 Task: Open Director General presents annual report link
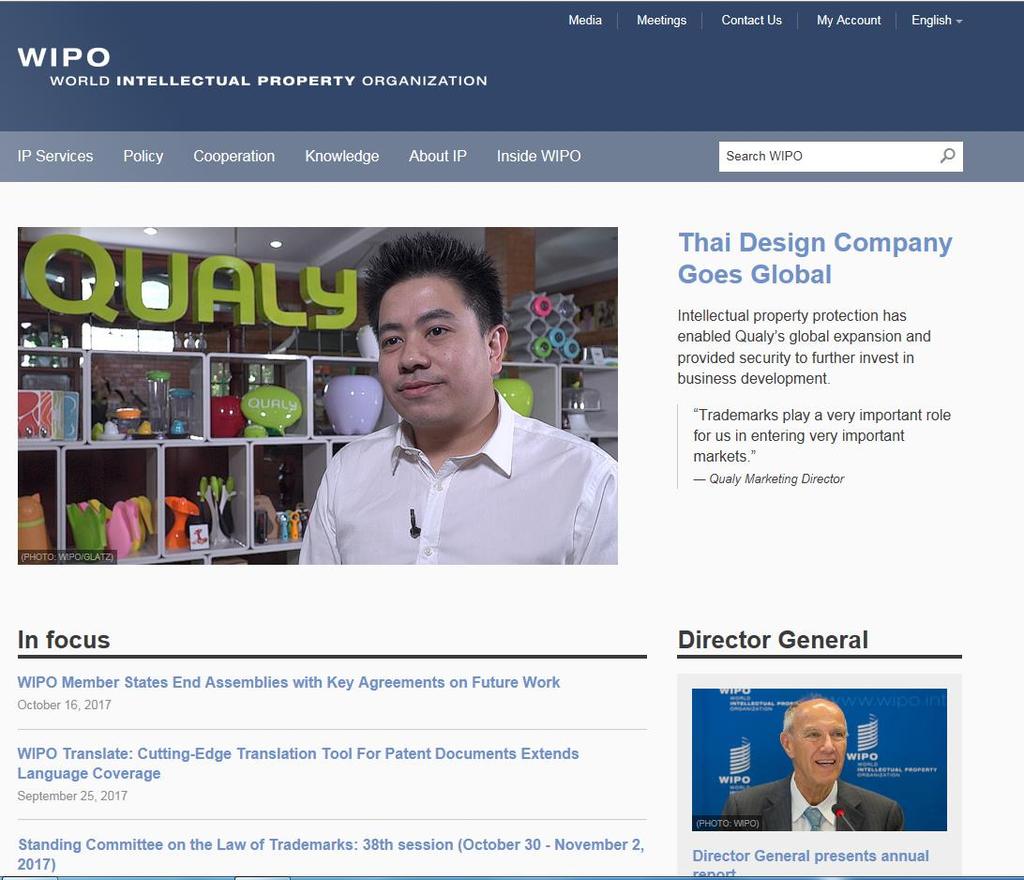810,863
